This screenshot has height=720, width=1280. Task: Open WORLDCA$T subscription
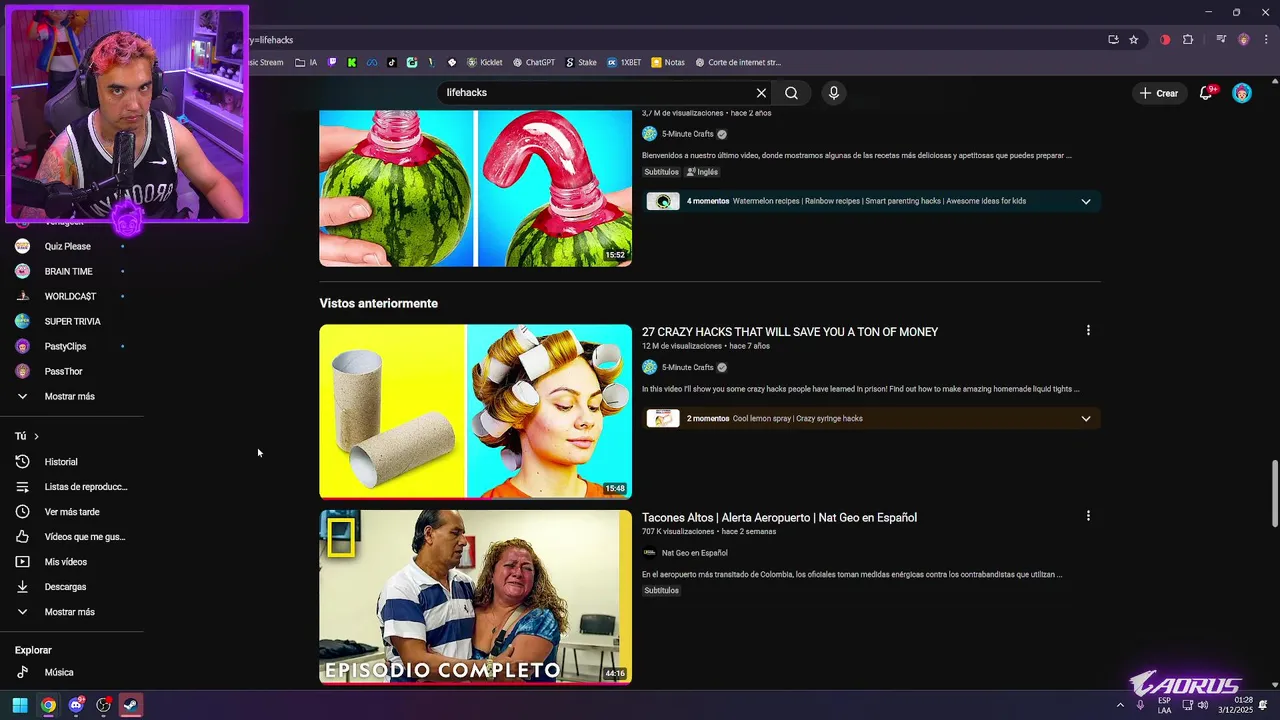(x=72, y=296)
